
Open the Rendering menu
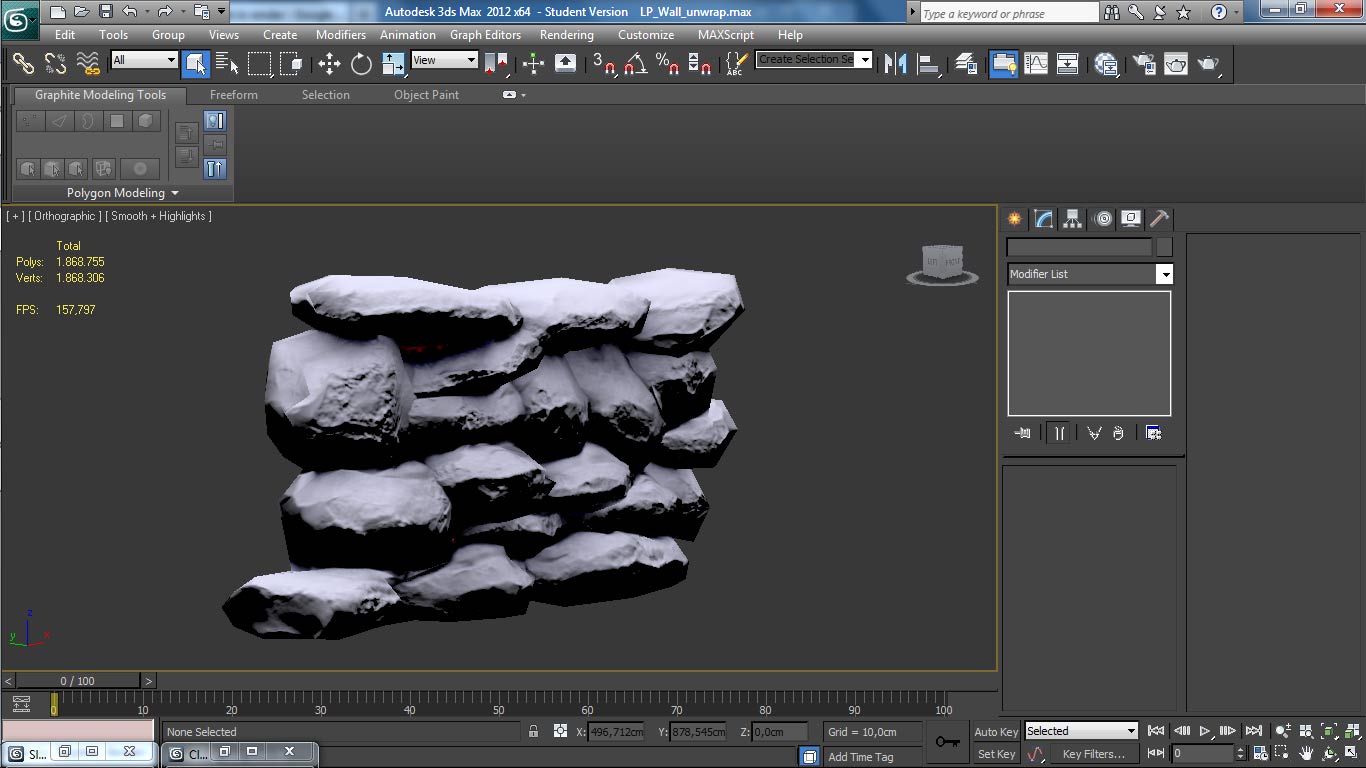566,34
